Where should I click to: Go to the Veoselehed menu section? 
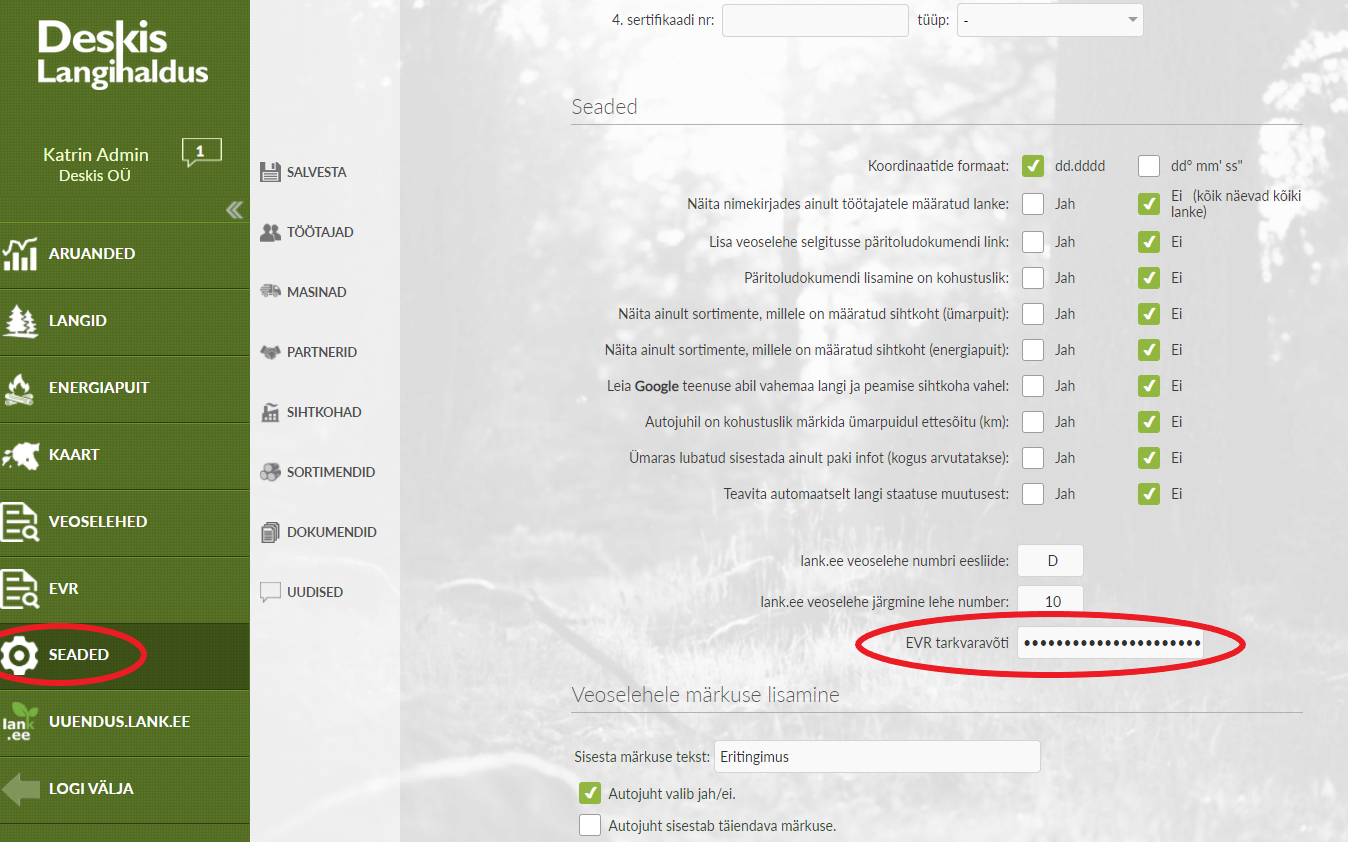[124, 522]
